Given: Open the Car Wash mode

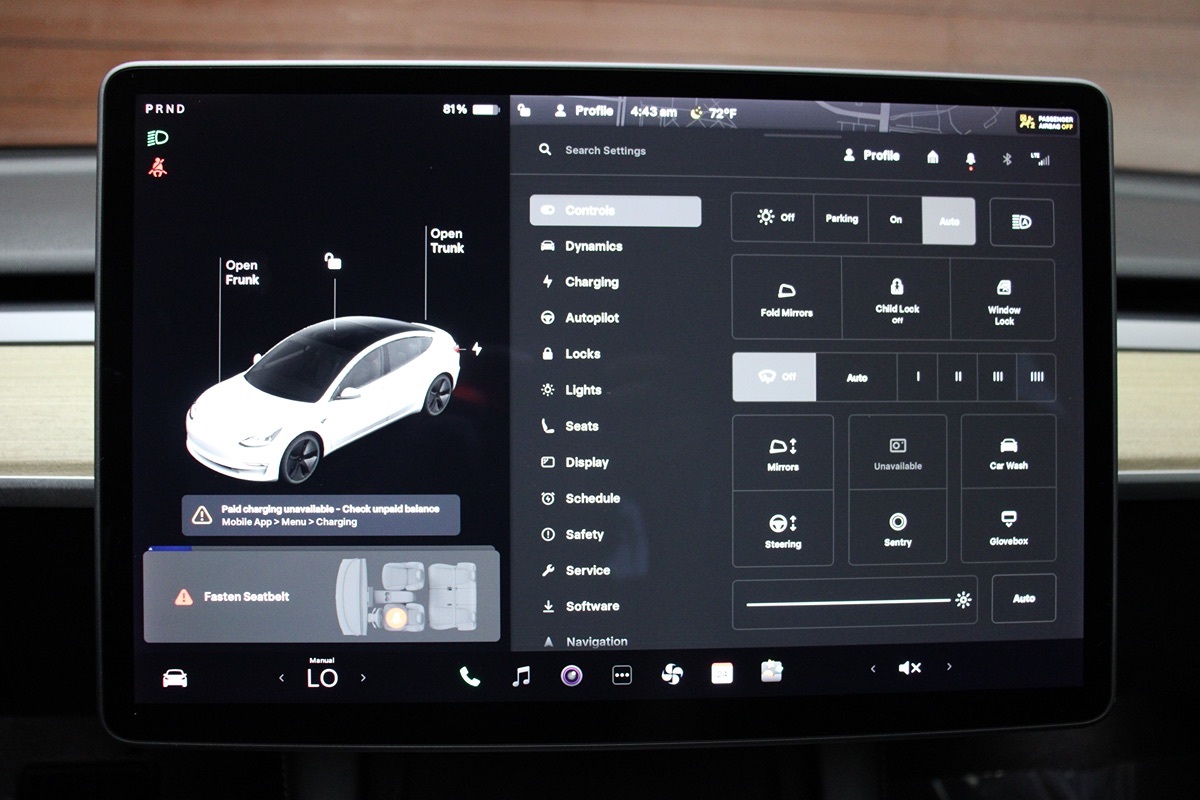Looking at the screenshot, I should coord(1008,452).
